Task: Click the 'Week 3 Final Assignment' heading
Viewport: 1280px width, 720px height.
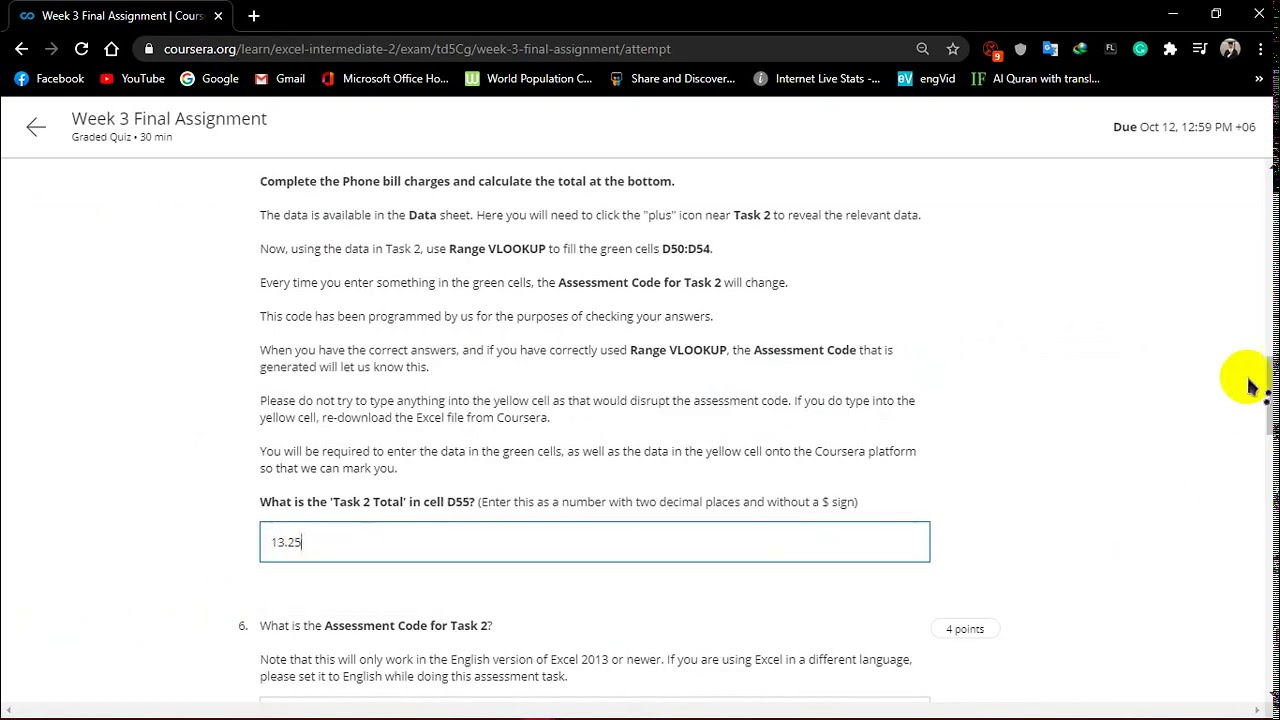Action: (169, 118)
